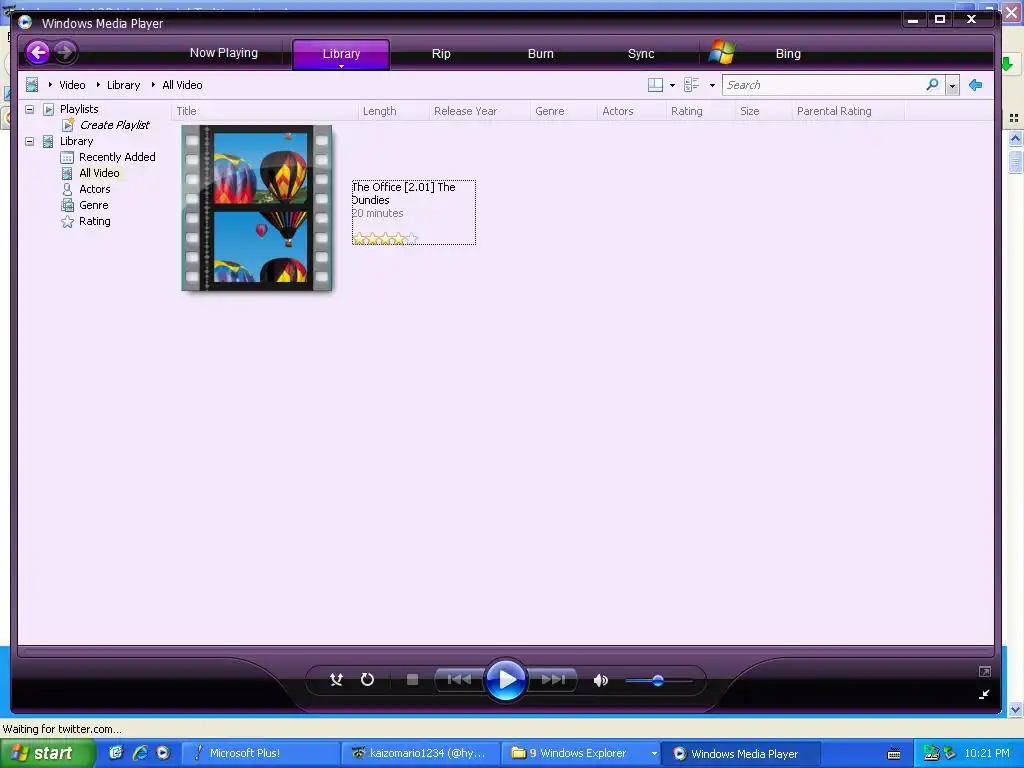Open the Burn tab
This screenshot has width=1024, height=768.
(540, 54)
